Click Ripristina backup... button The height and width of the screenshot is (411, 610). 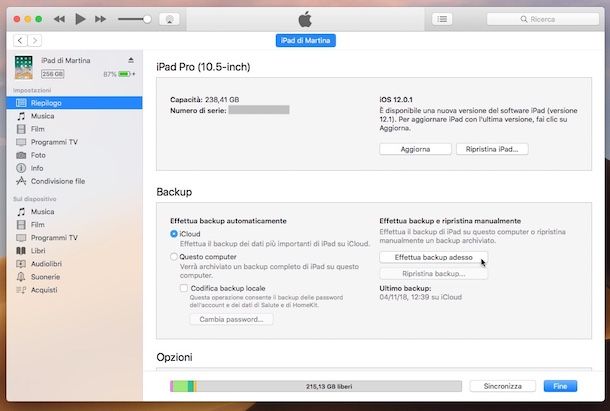coord(433,274)
